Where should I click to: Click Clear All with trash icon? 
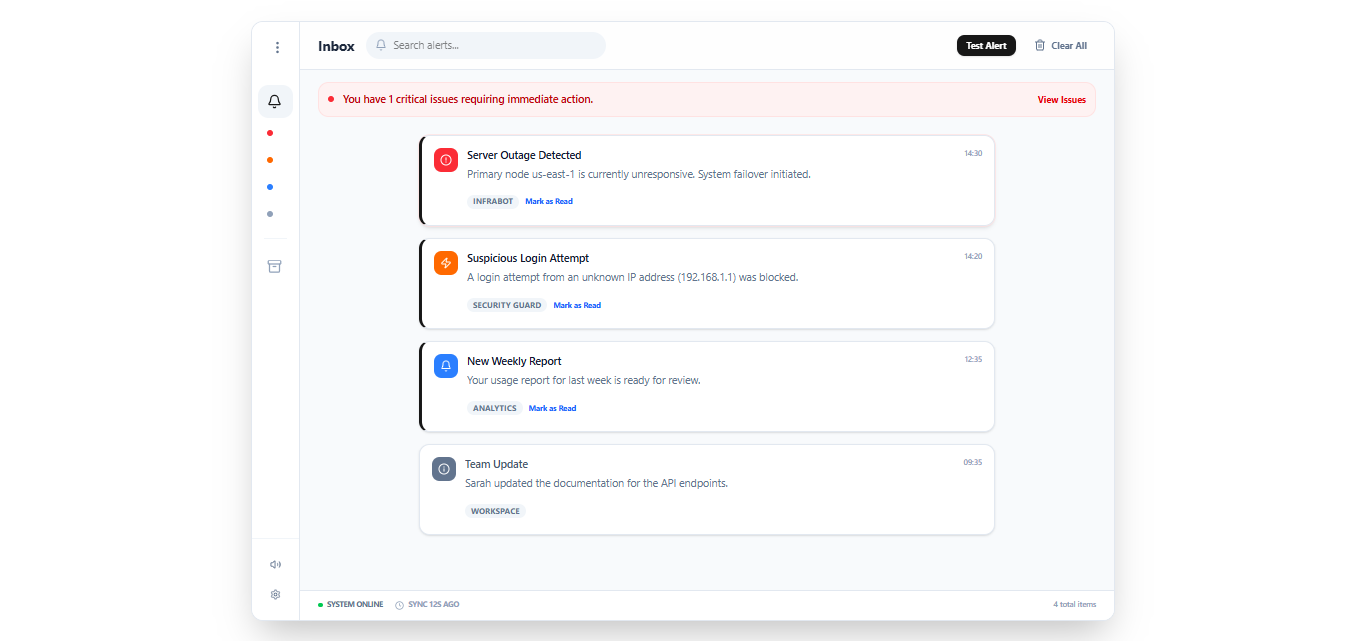point(1060,46)
